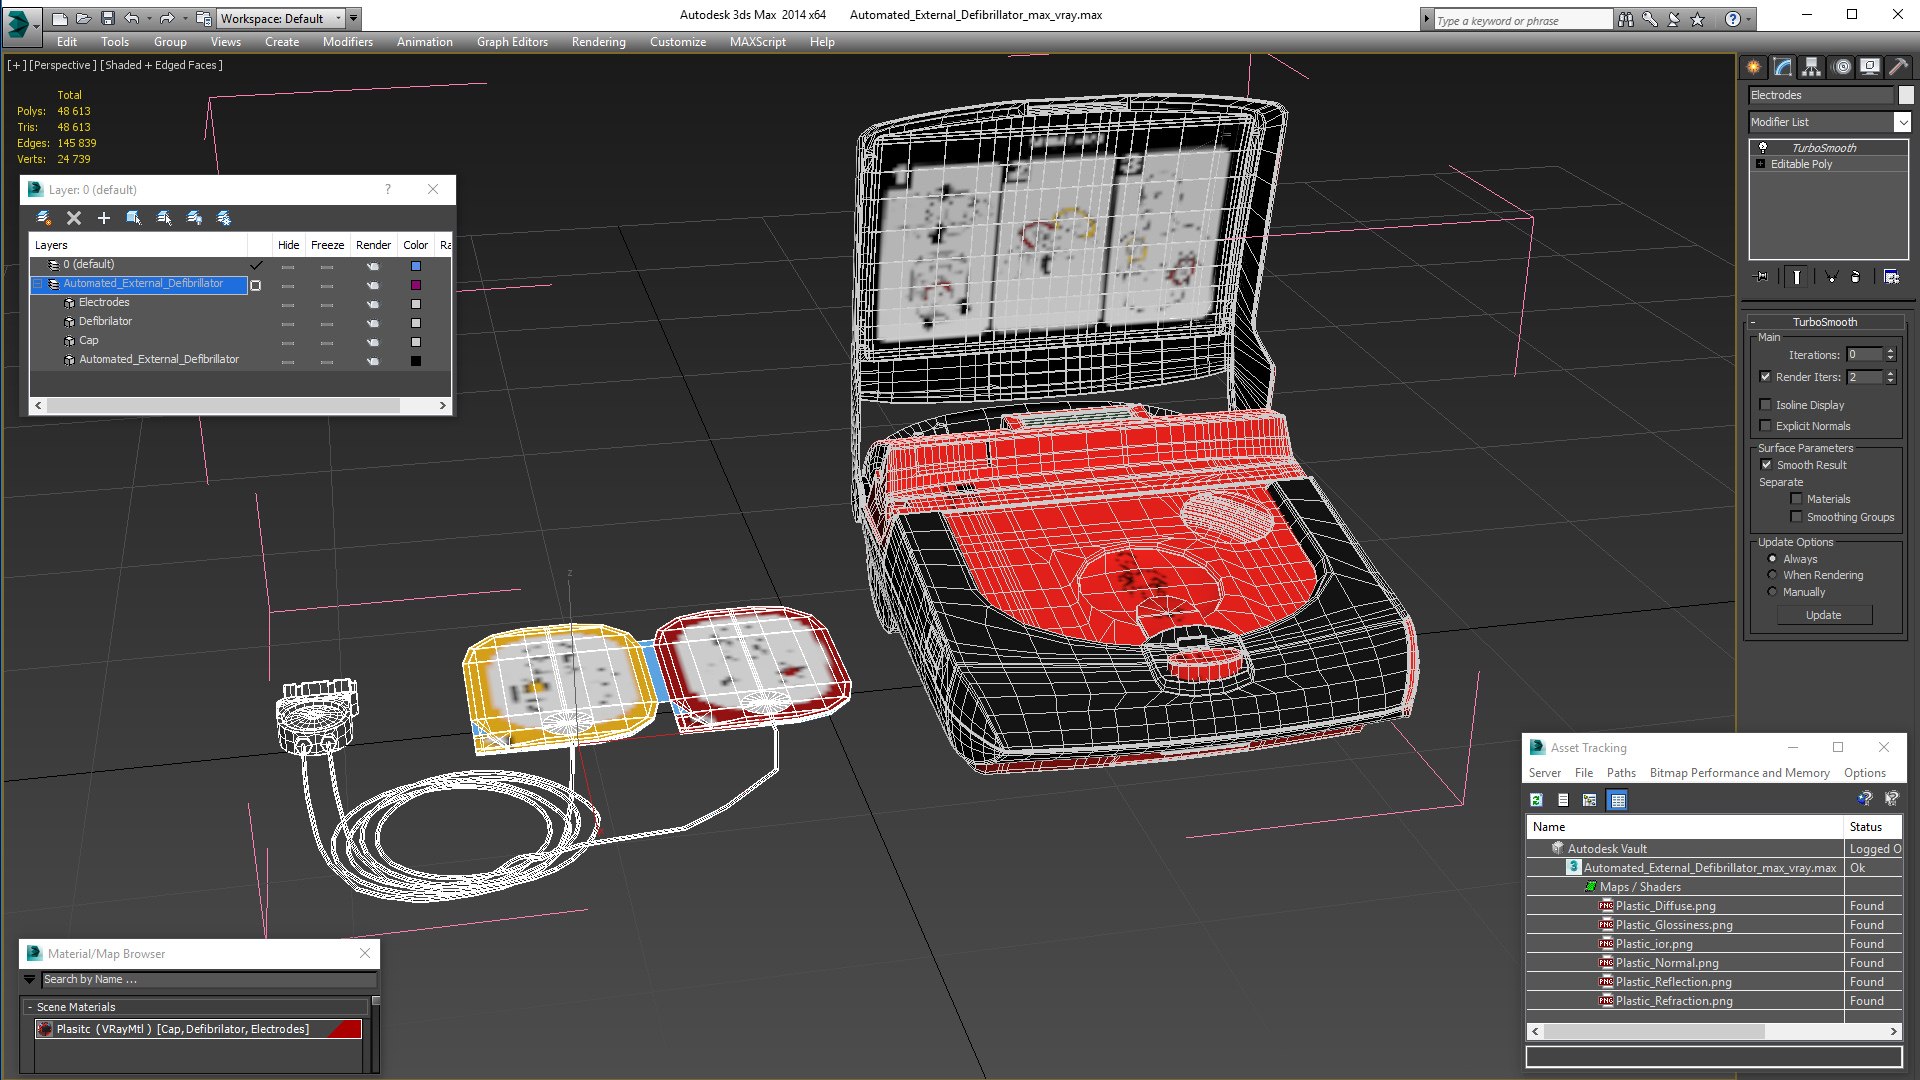The image size is (1920, 1080).
Task: Select the When Rendering update option
Action: coord(1773,575)
